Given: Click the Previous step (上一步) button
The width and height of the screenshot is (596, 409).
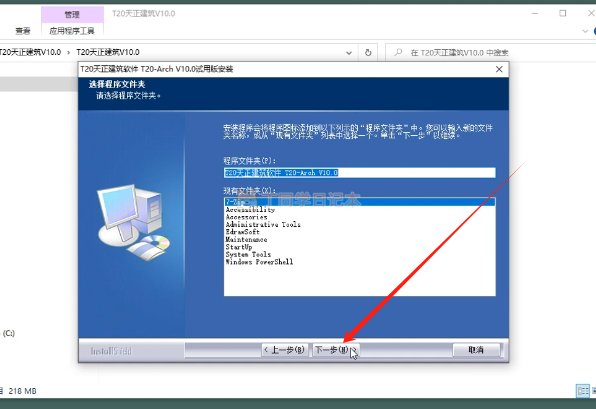Looking at the screenshot, I should pyautogui.click(x=285, y=350).
